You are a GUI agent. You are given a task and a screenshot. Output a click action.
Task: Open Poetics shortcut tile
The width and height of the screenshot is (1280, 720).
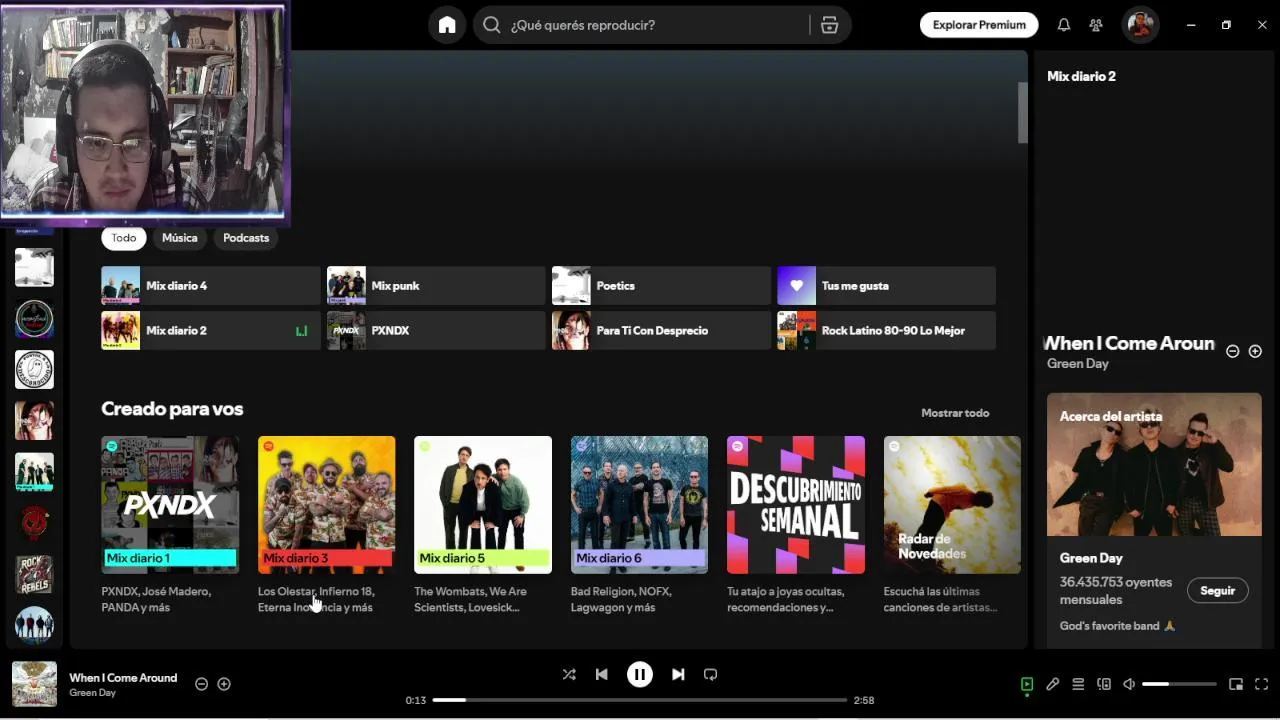[x=661, y=286]
